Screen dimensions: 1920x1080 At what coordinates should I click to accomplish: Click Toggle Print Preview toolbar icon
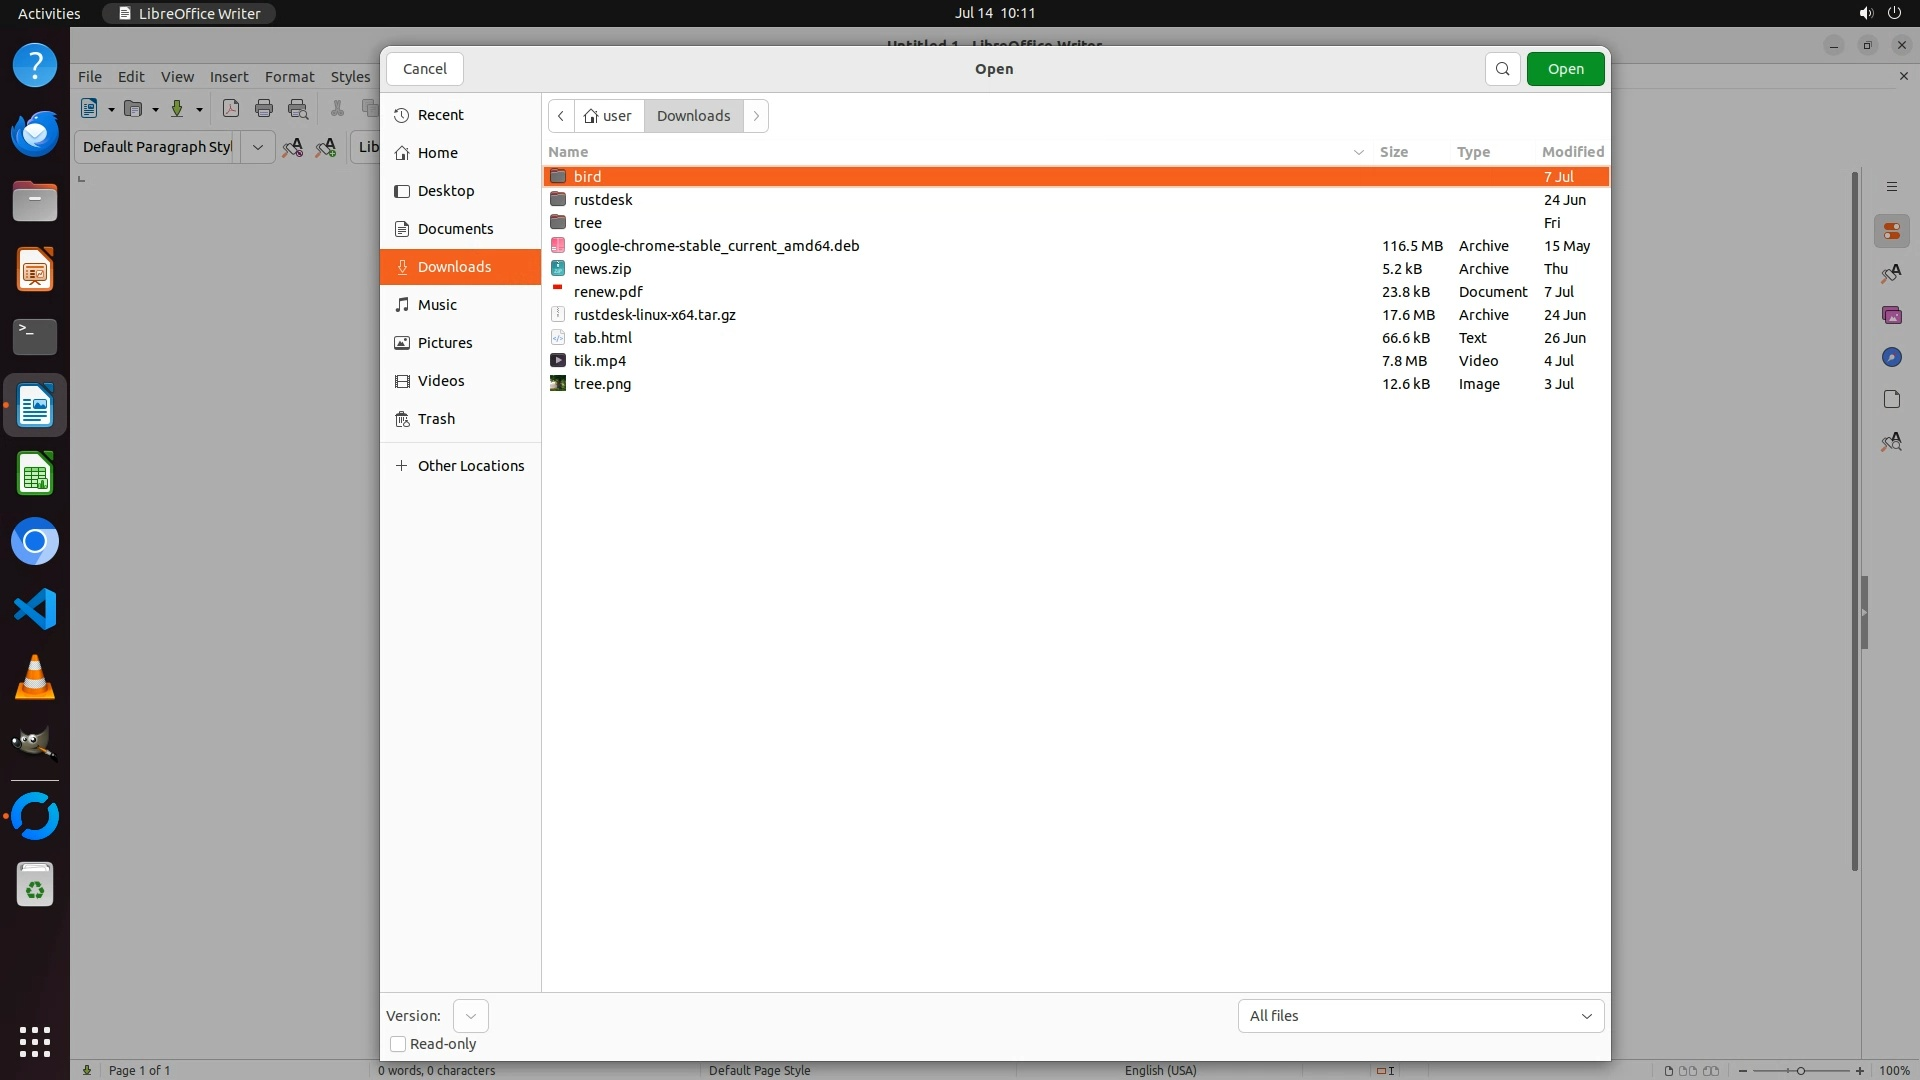click(298, 109)
